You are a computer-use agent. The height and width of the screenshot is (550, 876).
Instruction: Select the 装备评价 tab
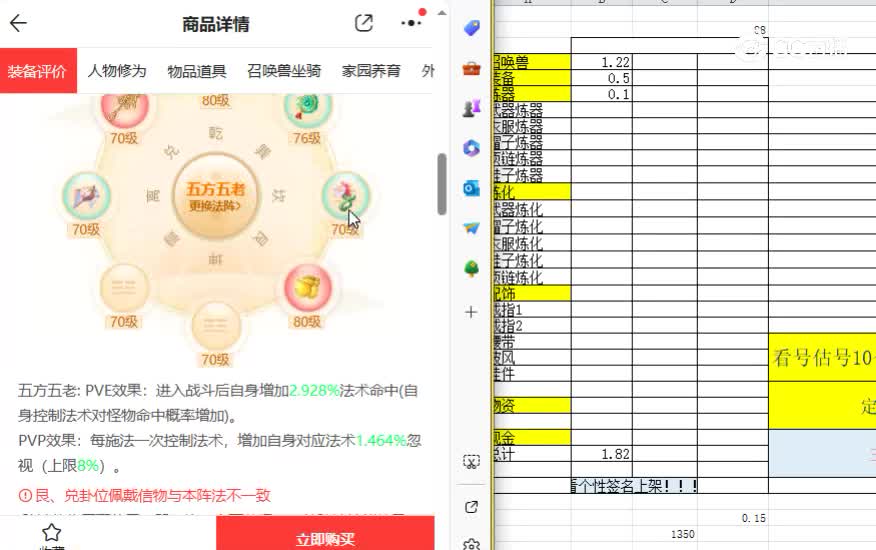tap(38, 71)
